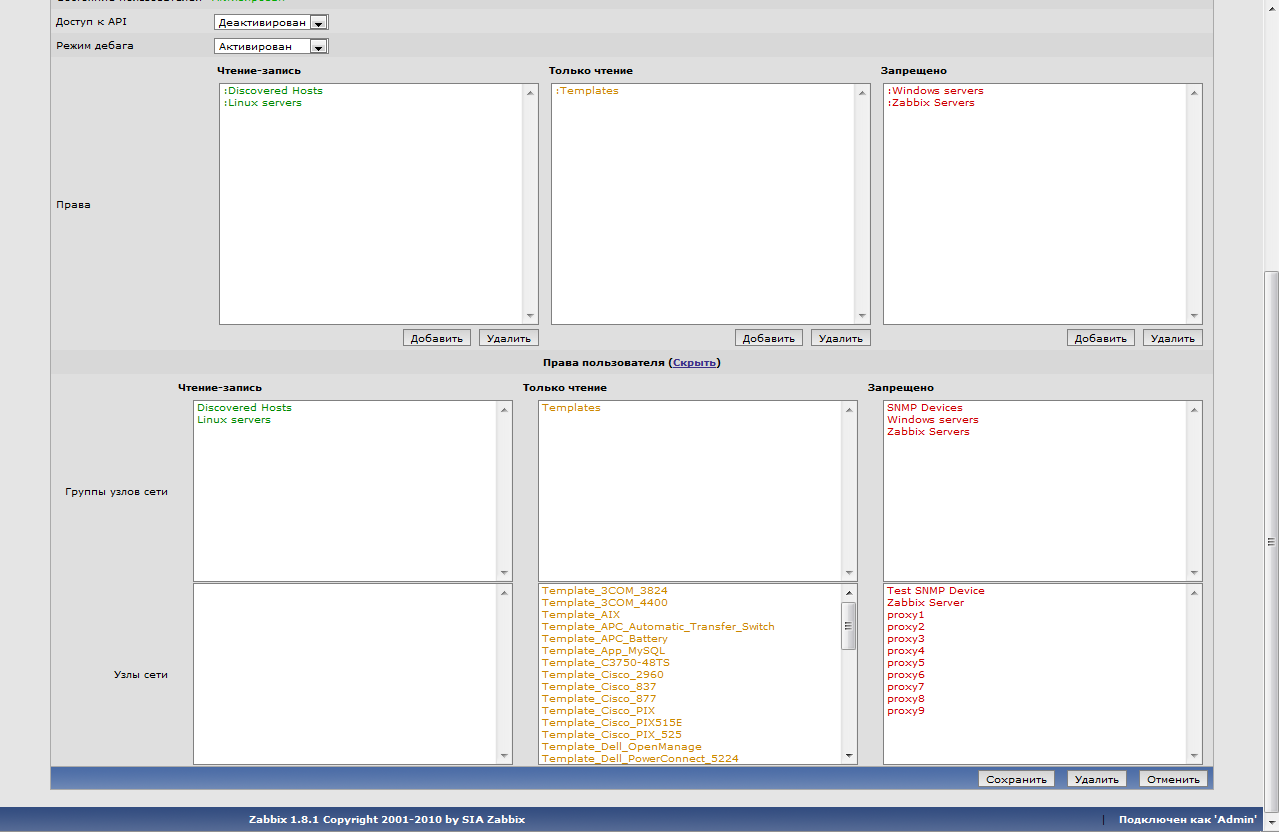Screen dimensions: 1279x832
Task: Click the page's vertical scrollbar thumb
Action: [x=1271, y=541]
